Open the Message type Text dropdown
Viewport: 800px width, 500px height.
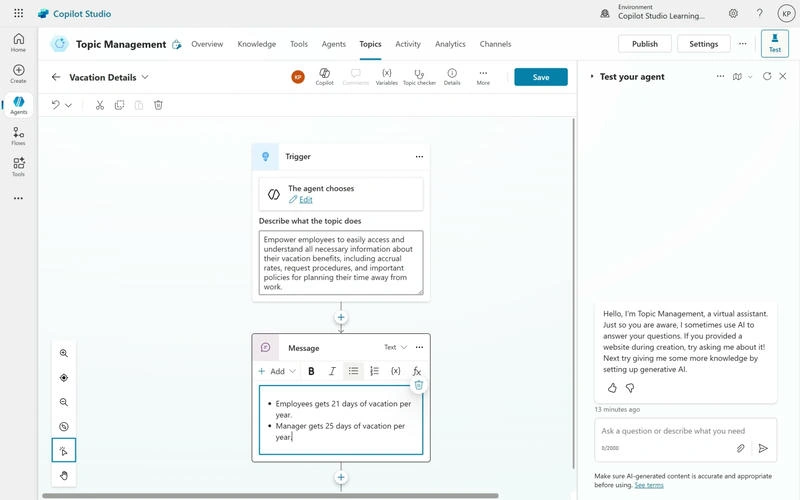(x=395, y=347)
